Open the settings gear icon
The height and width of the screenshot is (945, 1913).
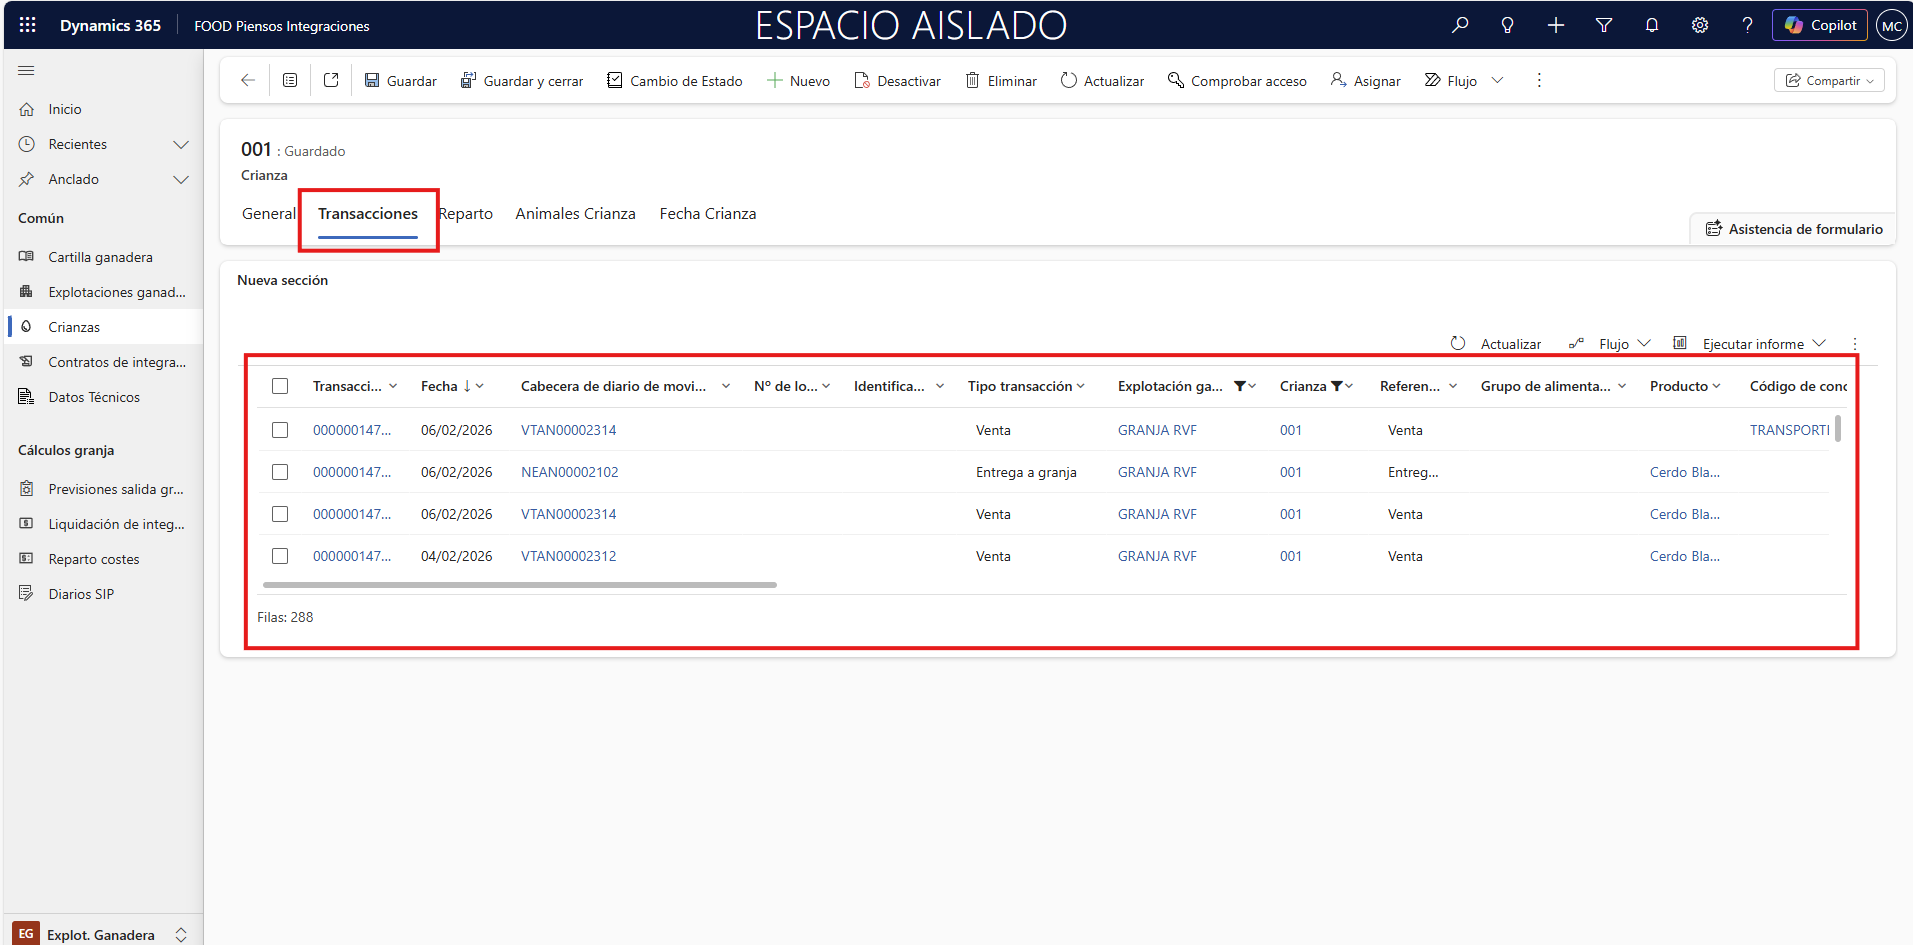pos(1699,25)
